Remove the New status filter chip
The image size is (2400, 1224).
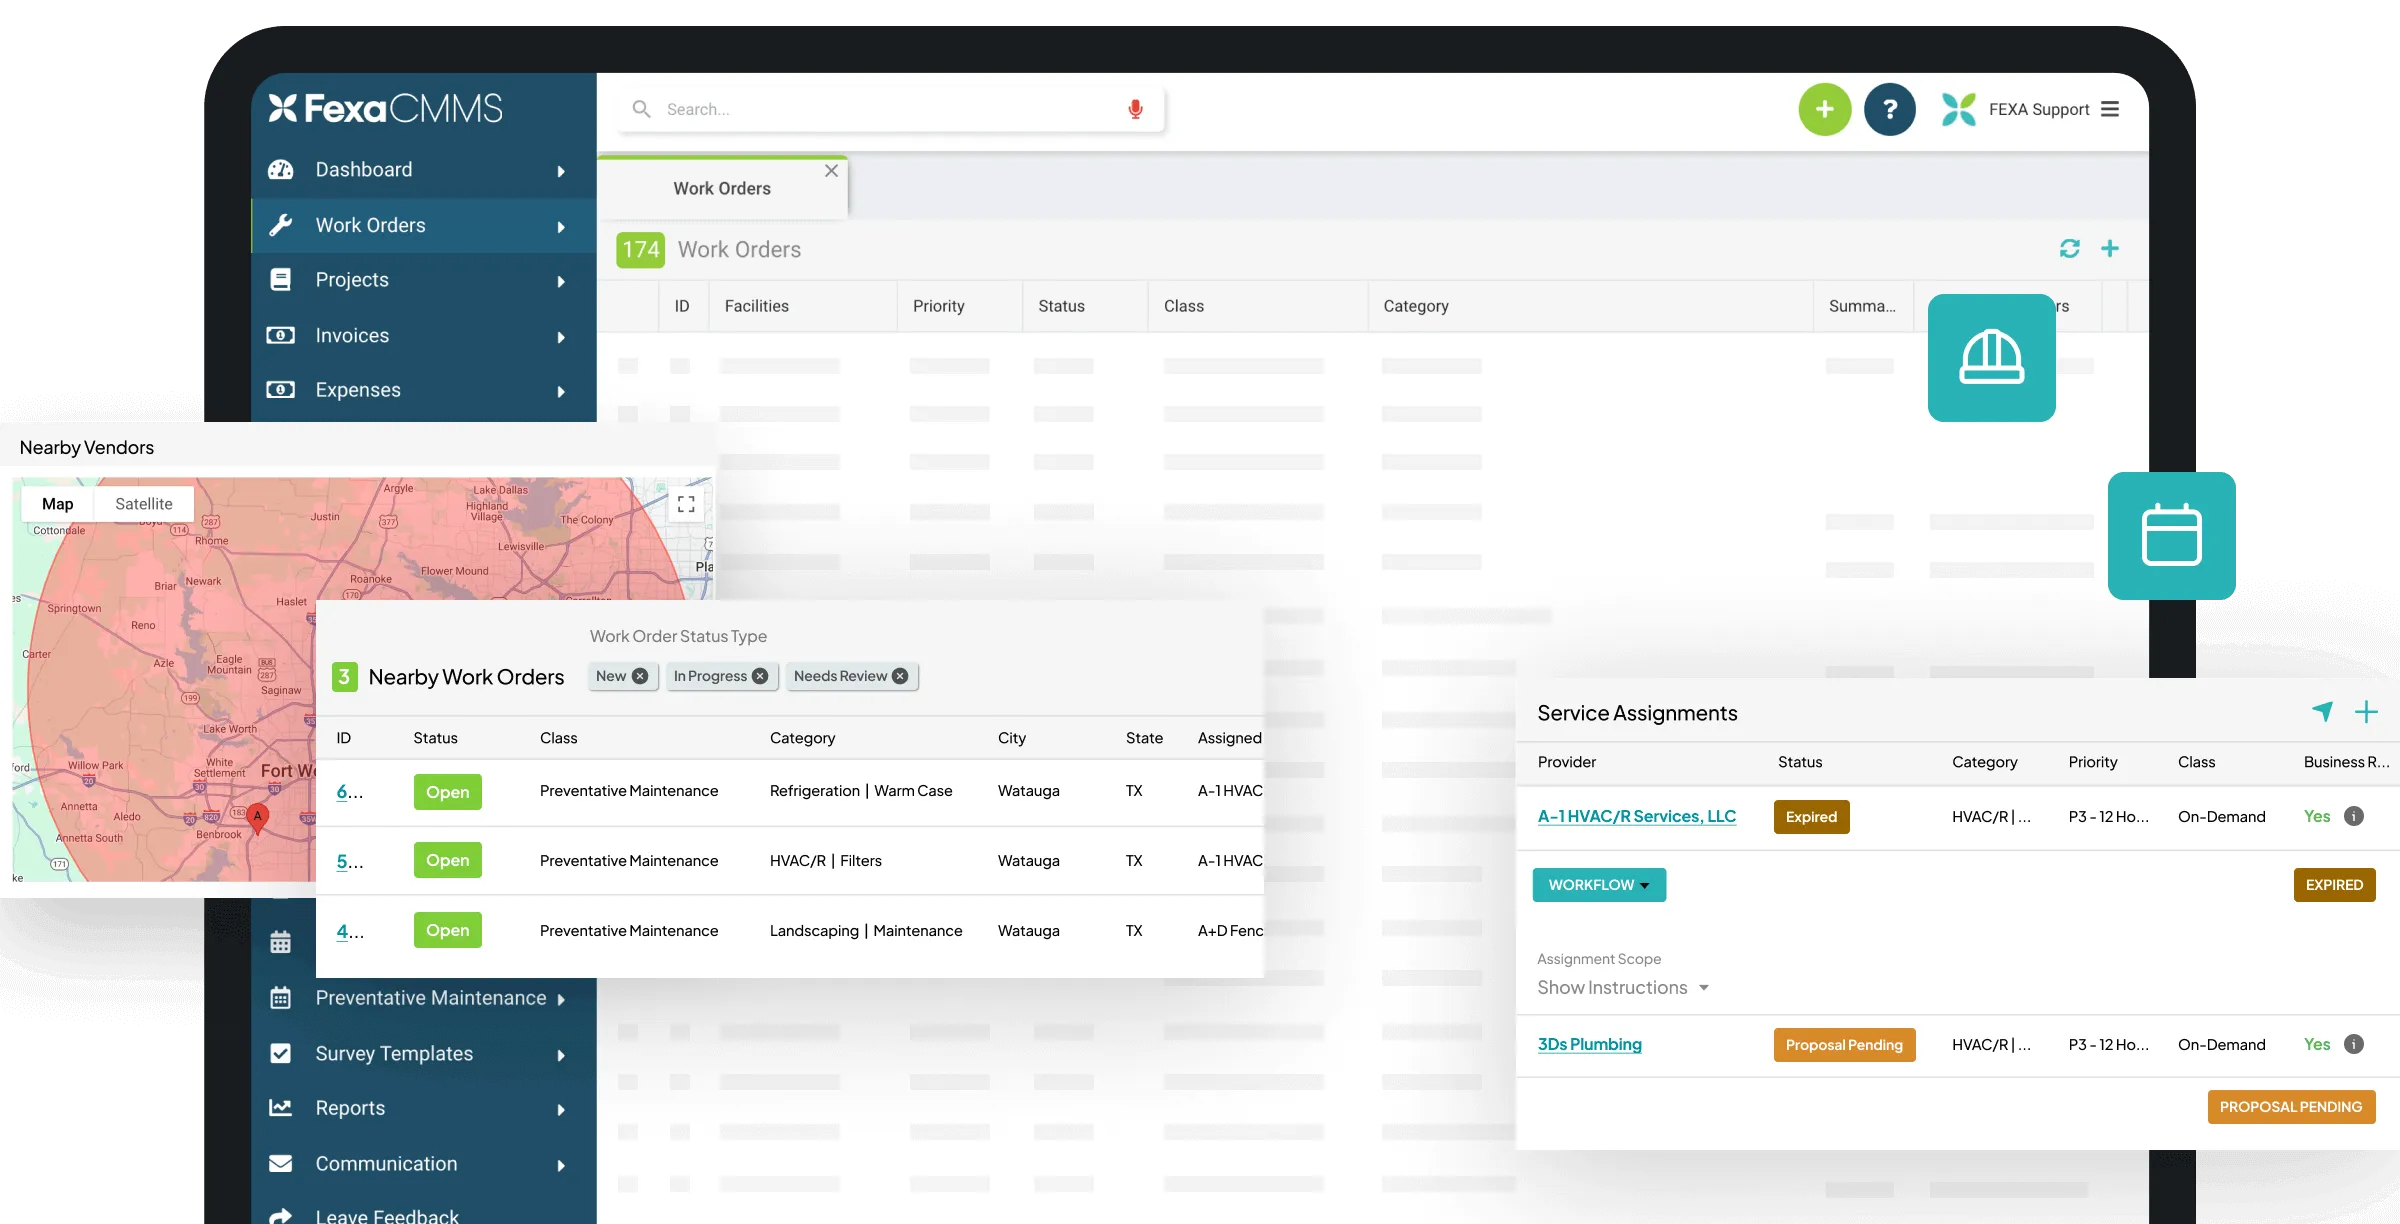(x=640, y=676)
